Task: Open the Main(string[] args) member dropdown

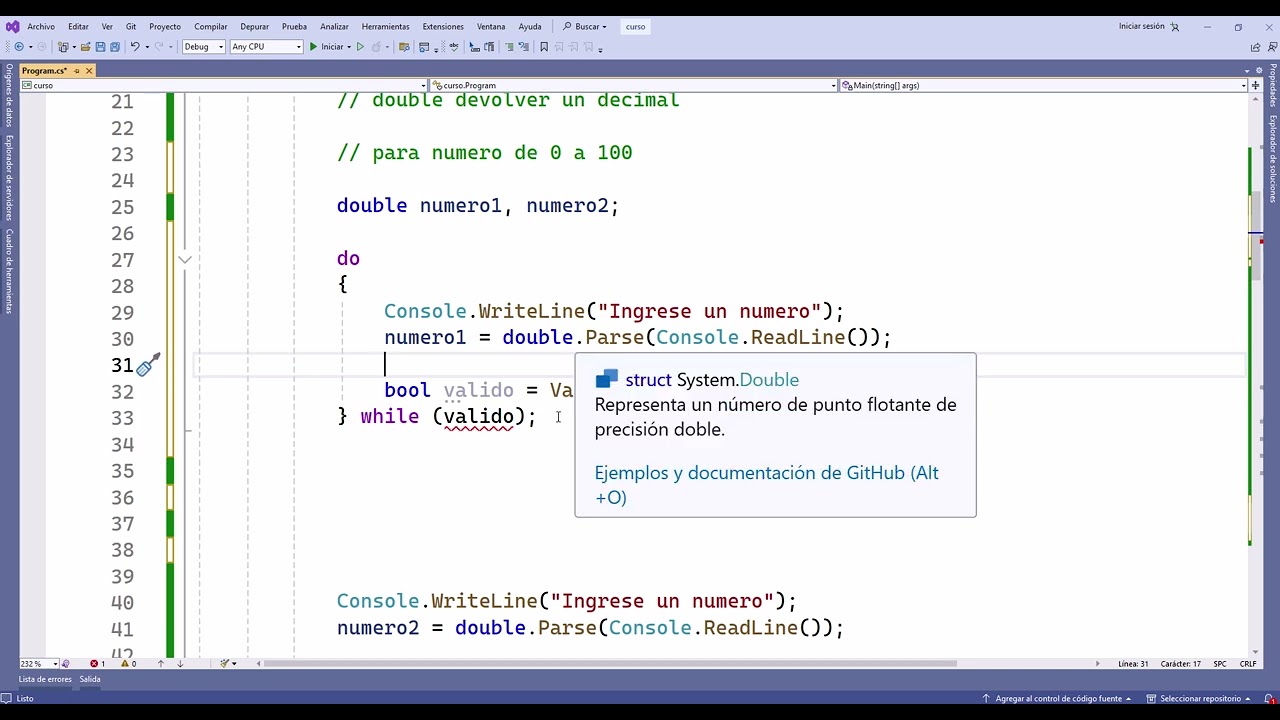Action: [x=1044, y=85]
